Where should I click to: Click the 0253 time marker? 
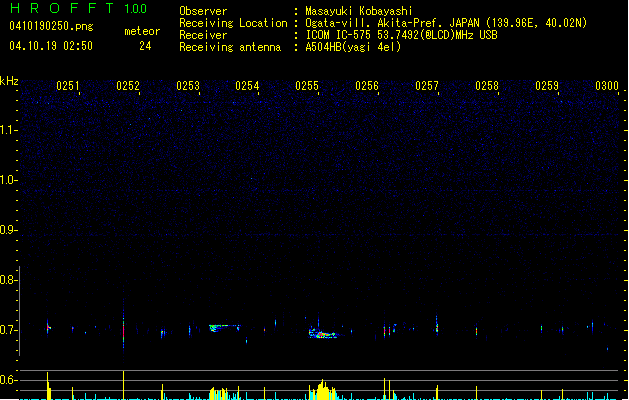[188, 86]
